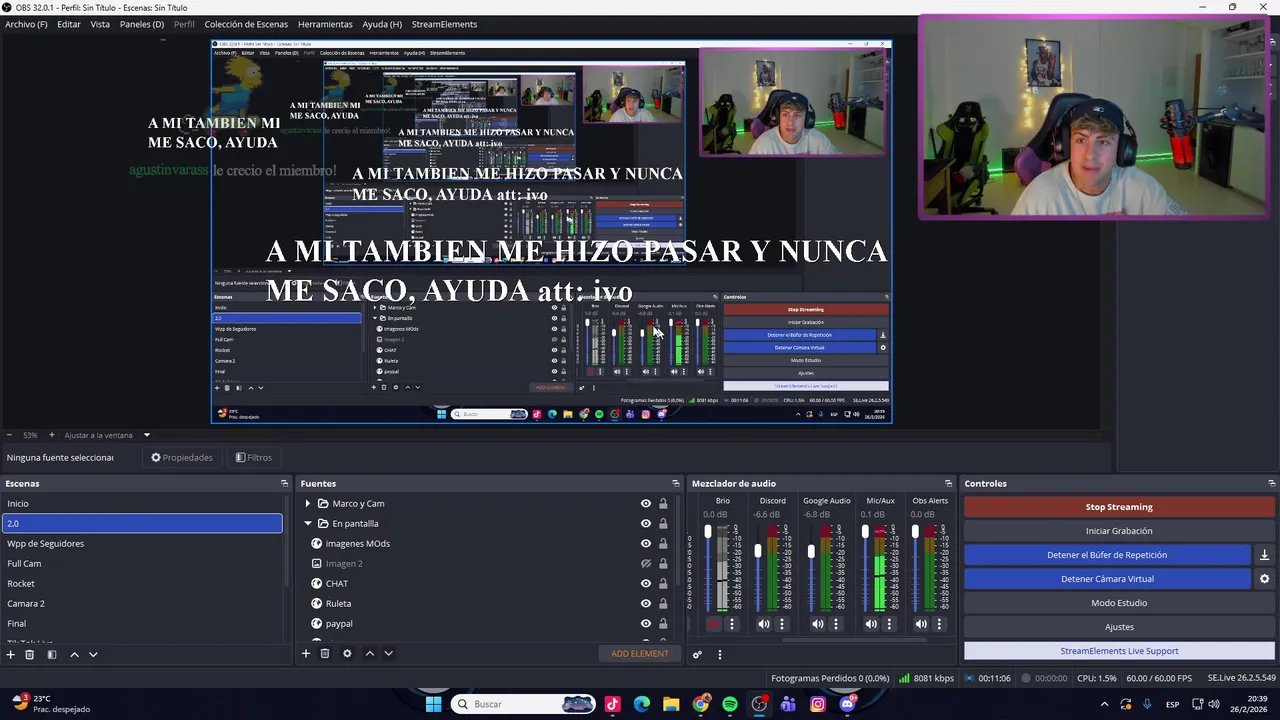The height and width of the screenshot is (720, 1280).
Task: Move the source up in Fuentes
Action: click(369, 653)
